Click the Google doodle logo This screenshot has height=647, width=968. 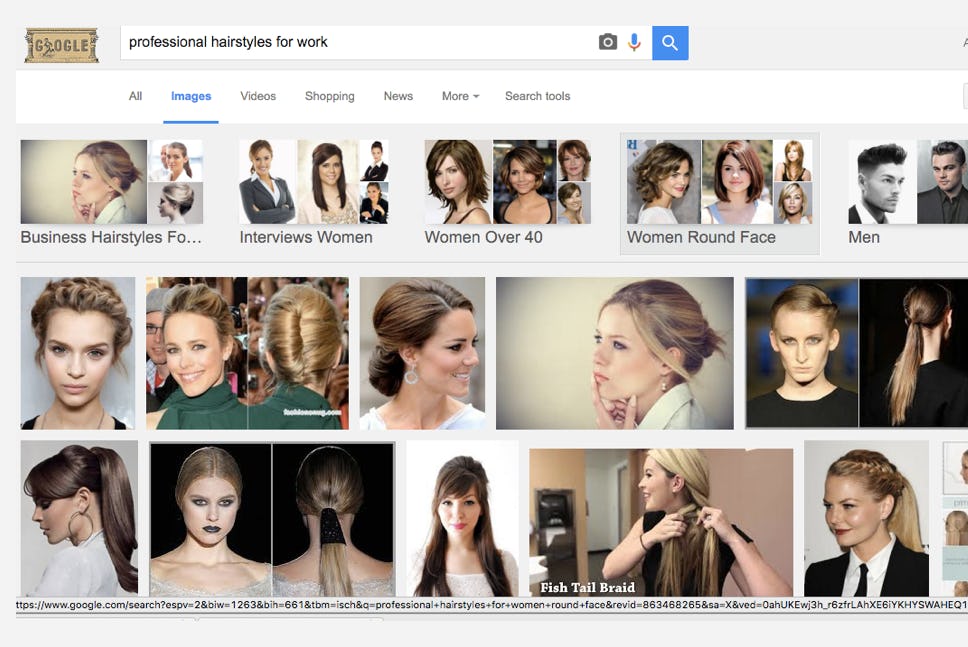pyautogui.click(x=61, y=45)
